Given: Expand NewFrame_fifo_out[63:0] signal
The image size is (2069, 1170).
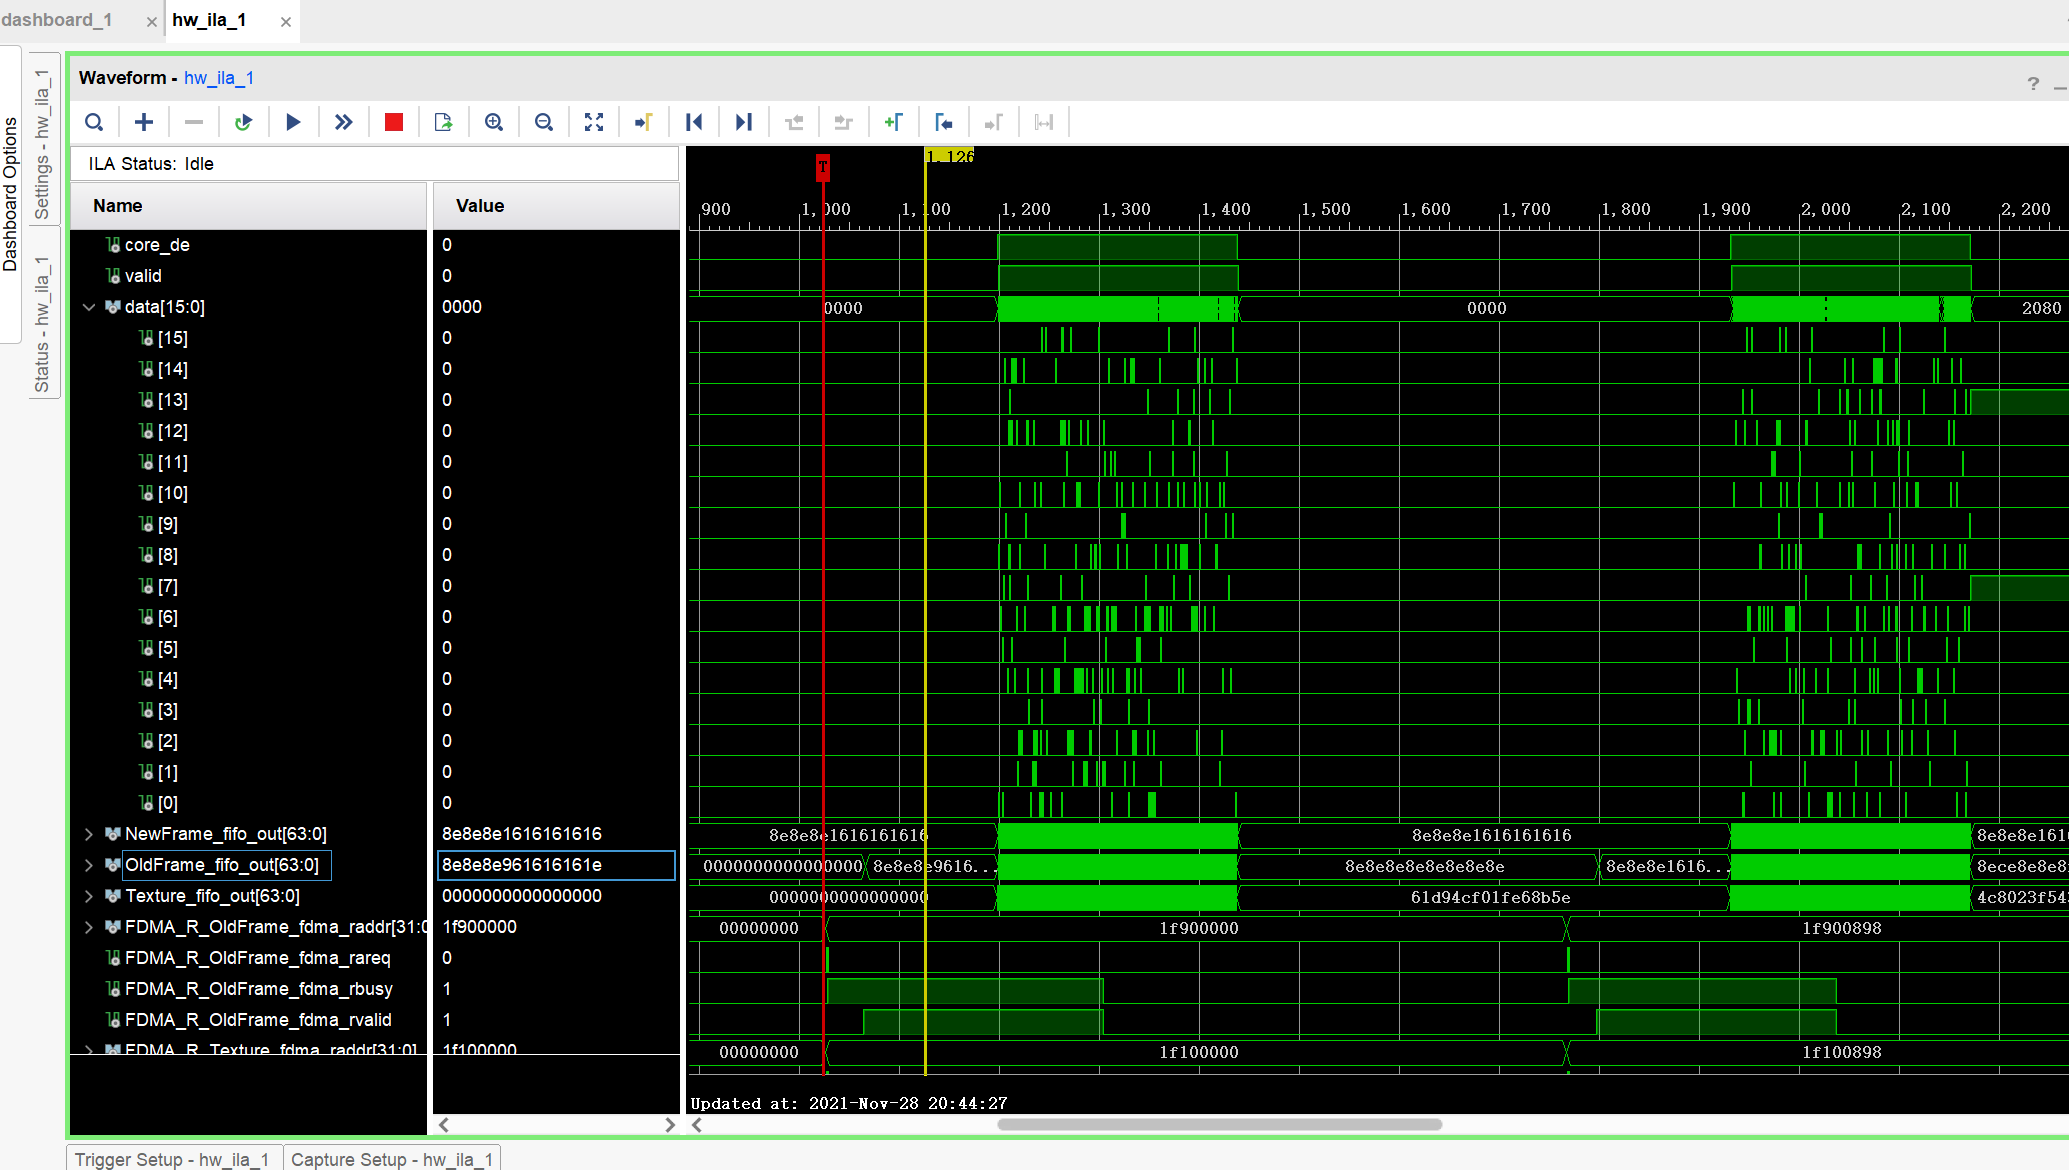Looking at the screenshot, I should pyautogui.click(x=89, y=834).
